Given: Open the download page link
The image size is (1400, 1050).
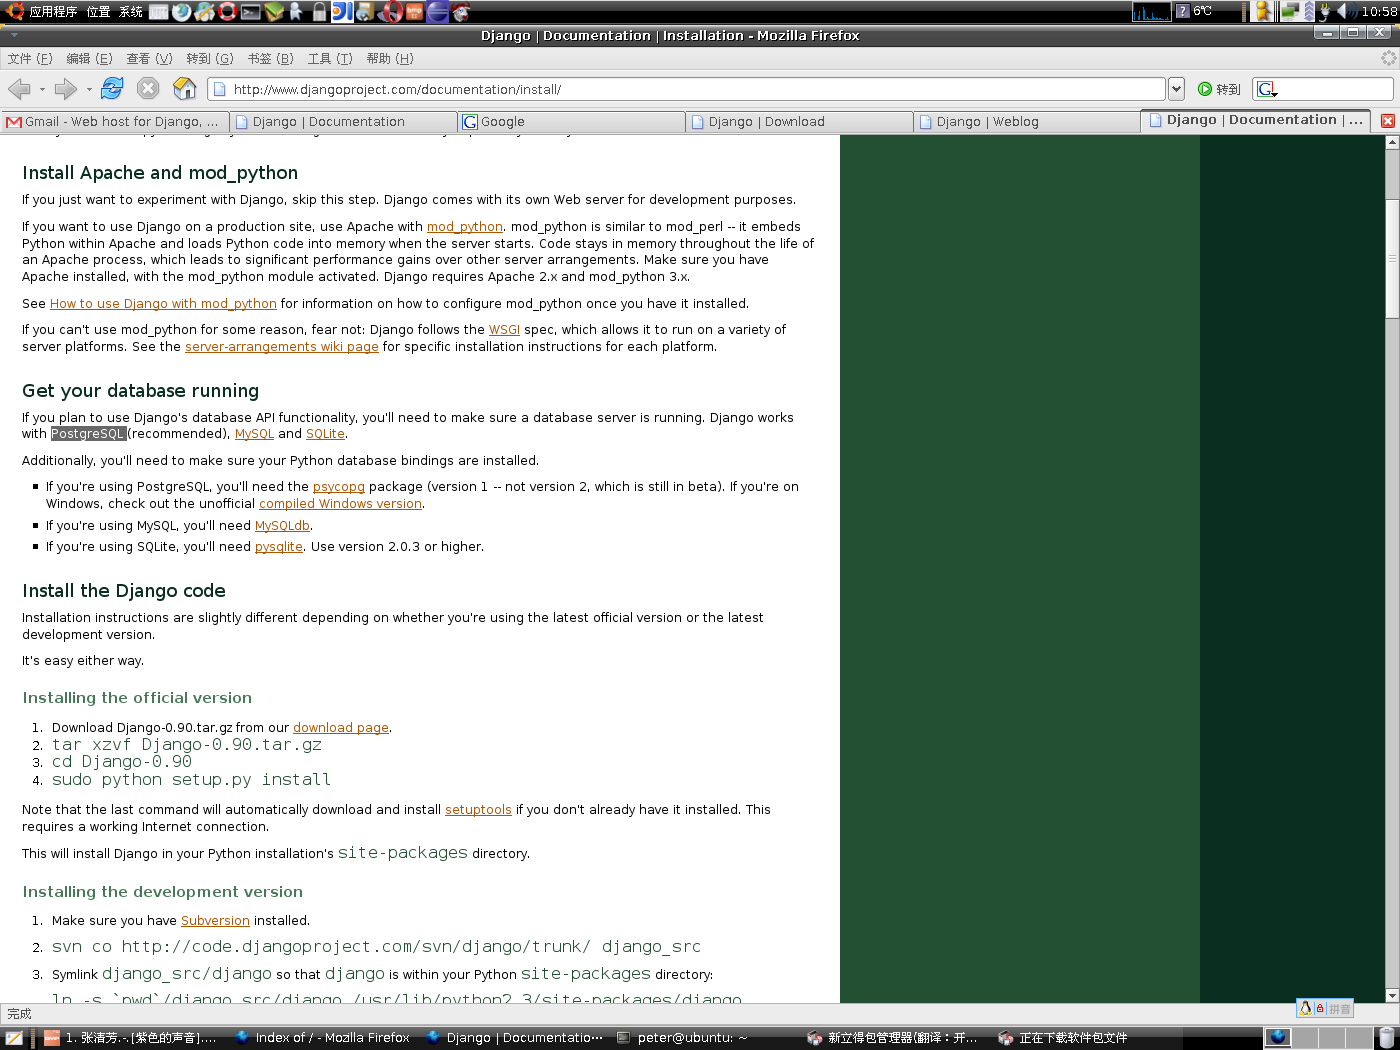Looking at the screenshot, I should click(341, 728).
